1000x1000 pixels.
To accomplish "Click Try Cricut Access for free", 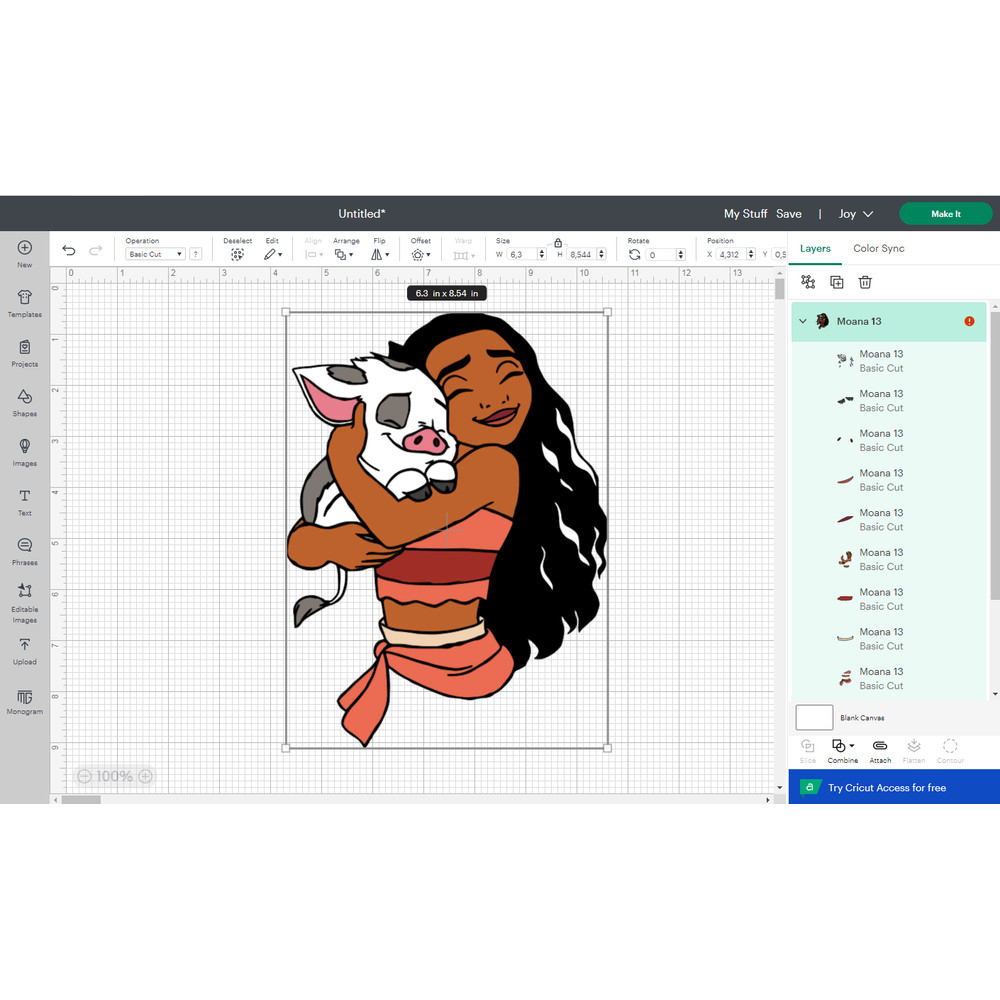I will coord(893,788).
